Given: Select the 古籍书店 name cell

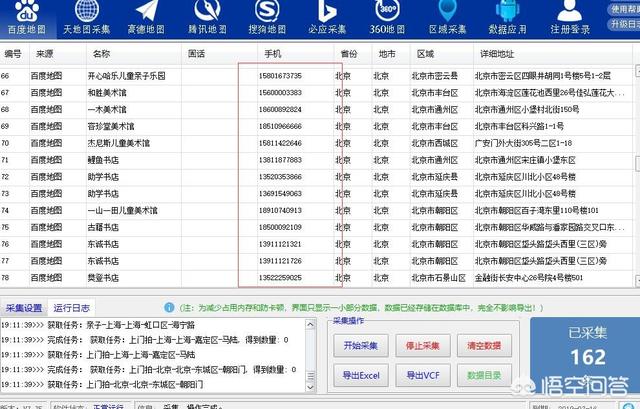Looking at the screenshot, I should (x=103, y=227).
